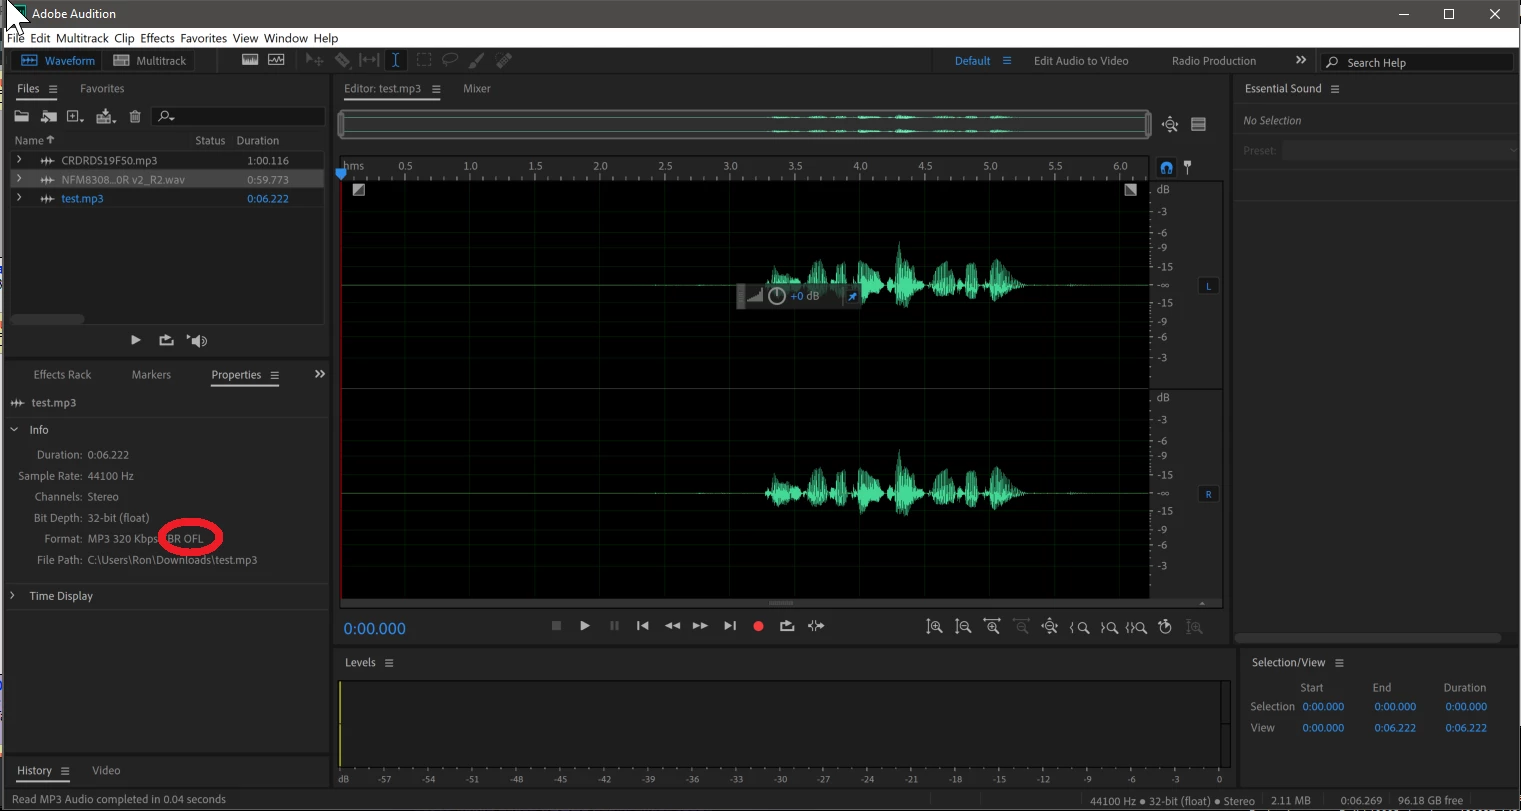Click the Play button in transport
The image size is (1521, 811).
(x=585, y=626)
